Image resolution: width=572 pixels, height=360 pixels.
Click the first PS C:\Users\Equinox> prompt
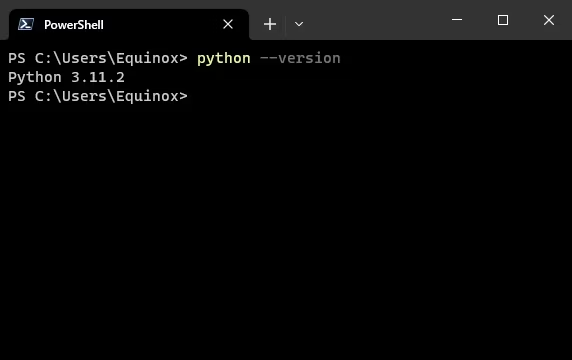pos(98,58)
